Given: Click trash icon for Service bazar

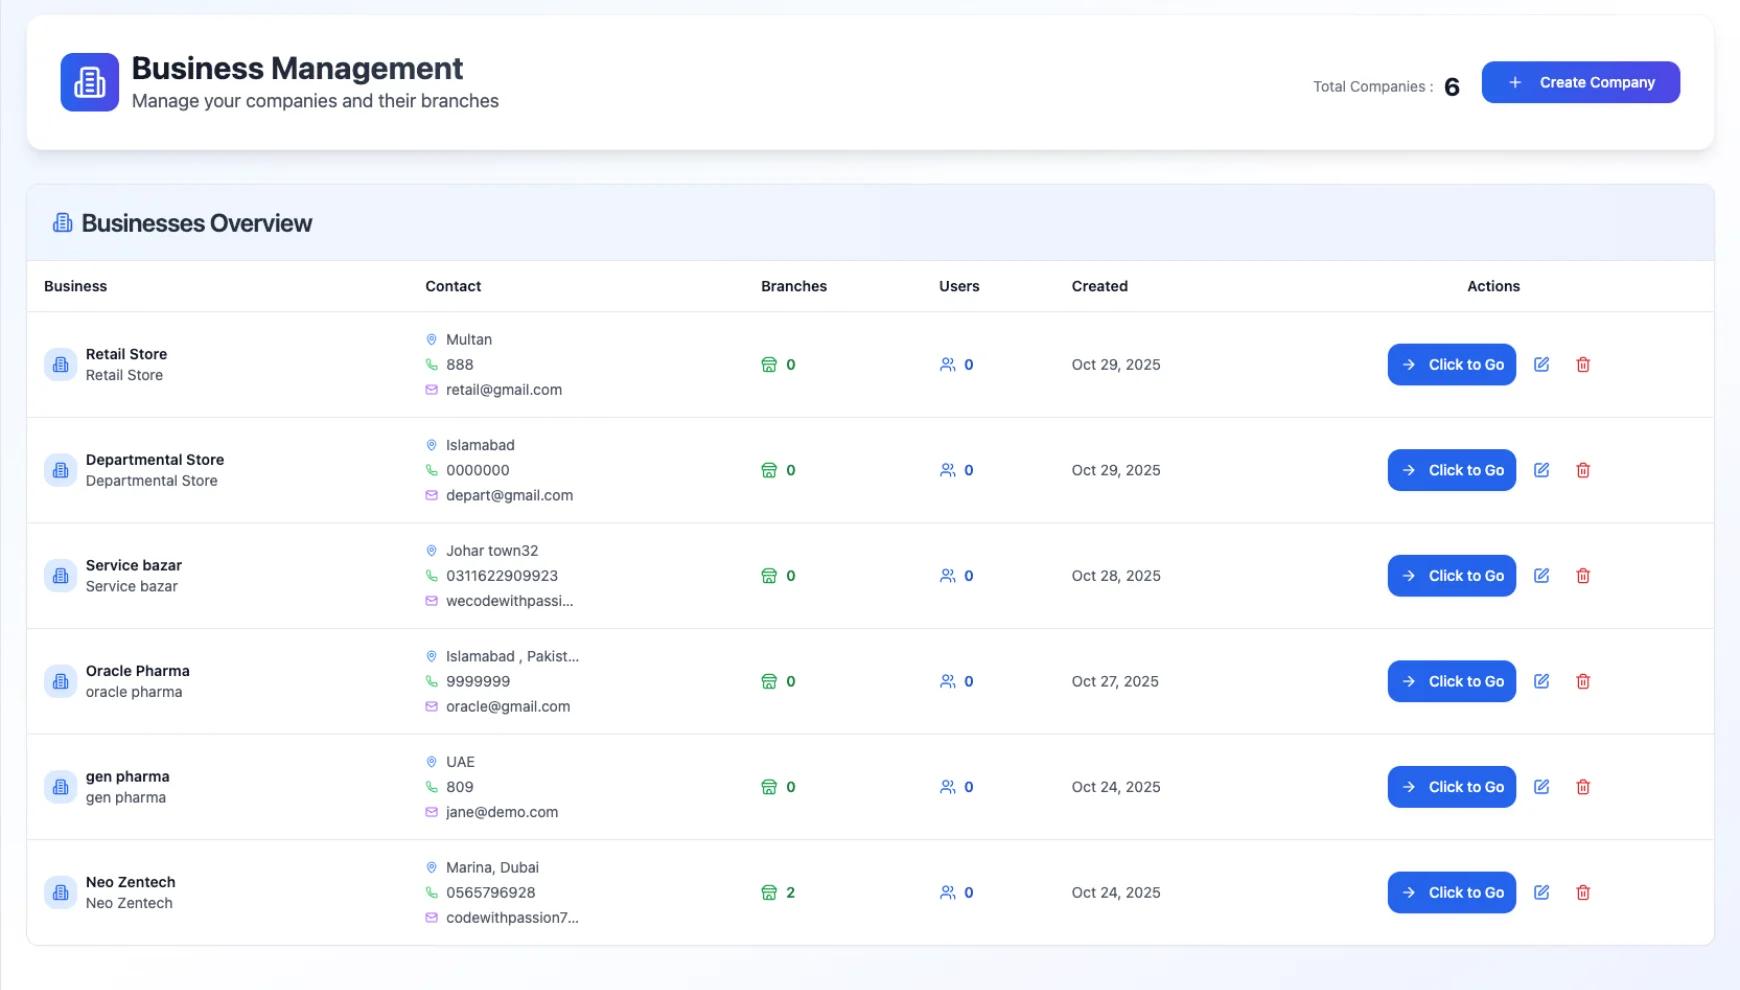Looking at the screenshot, I should tap(1583, 576).
